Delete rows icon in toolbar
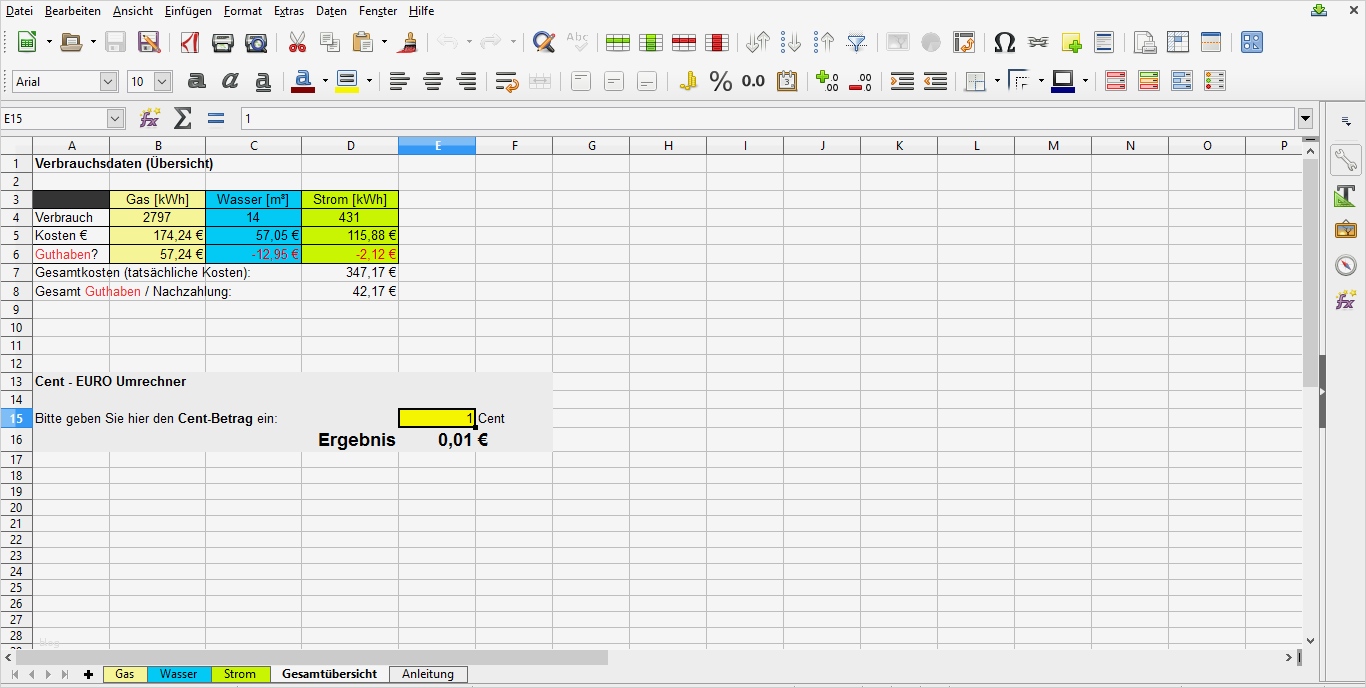1366x688 pixels. (684, 42)
